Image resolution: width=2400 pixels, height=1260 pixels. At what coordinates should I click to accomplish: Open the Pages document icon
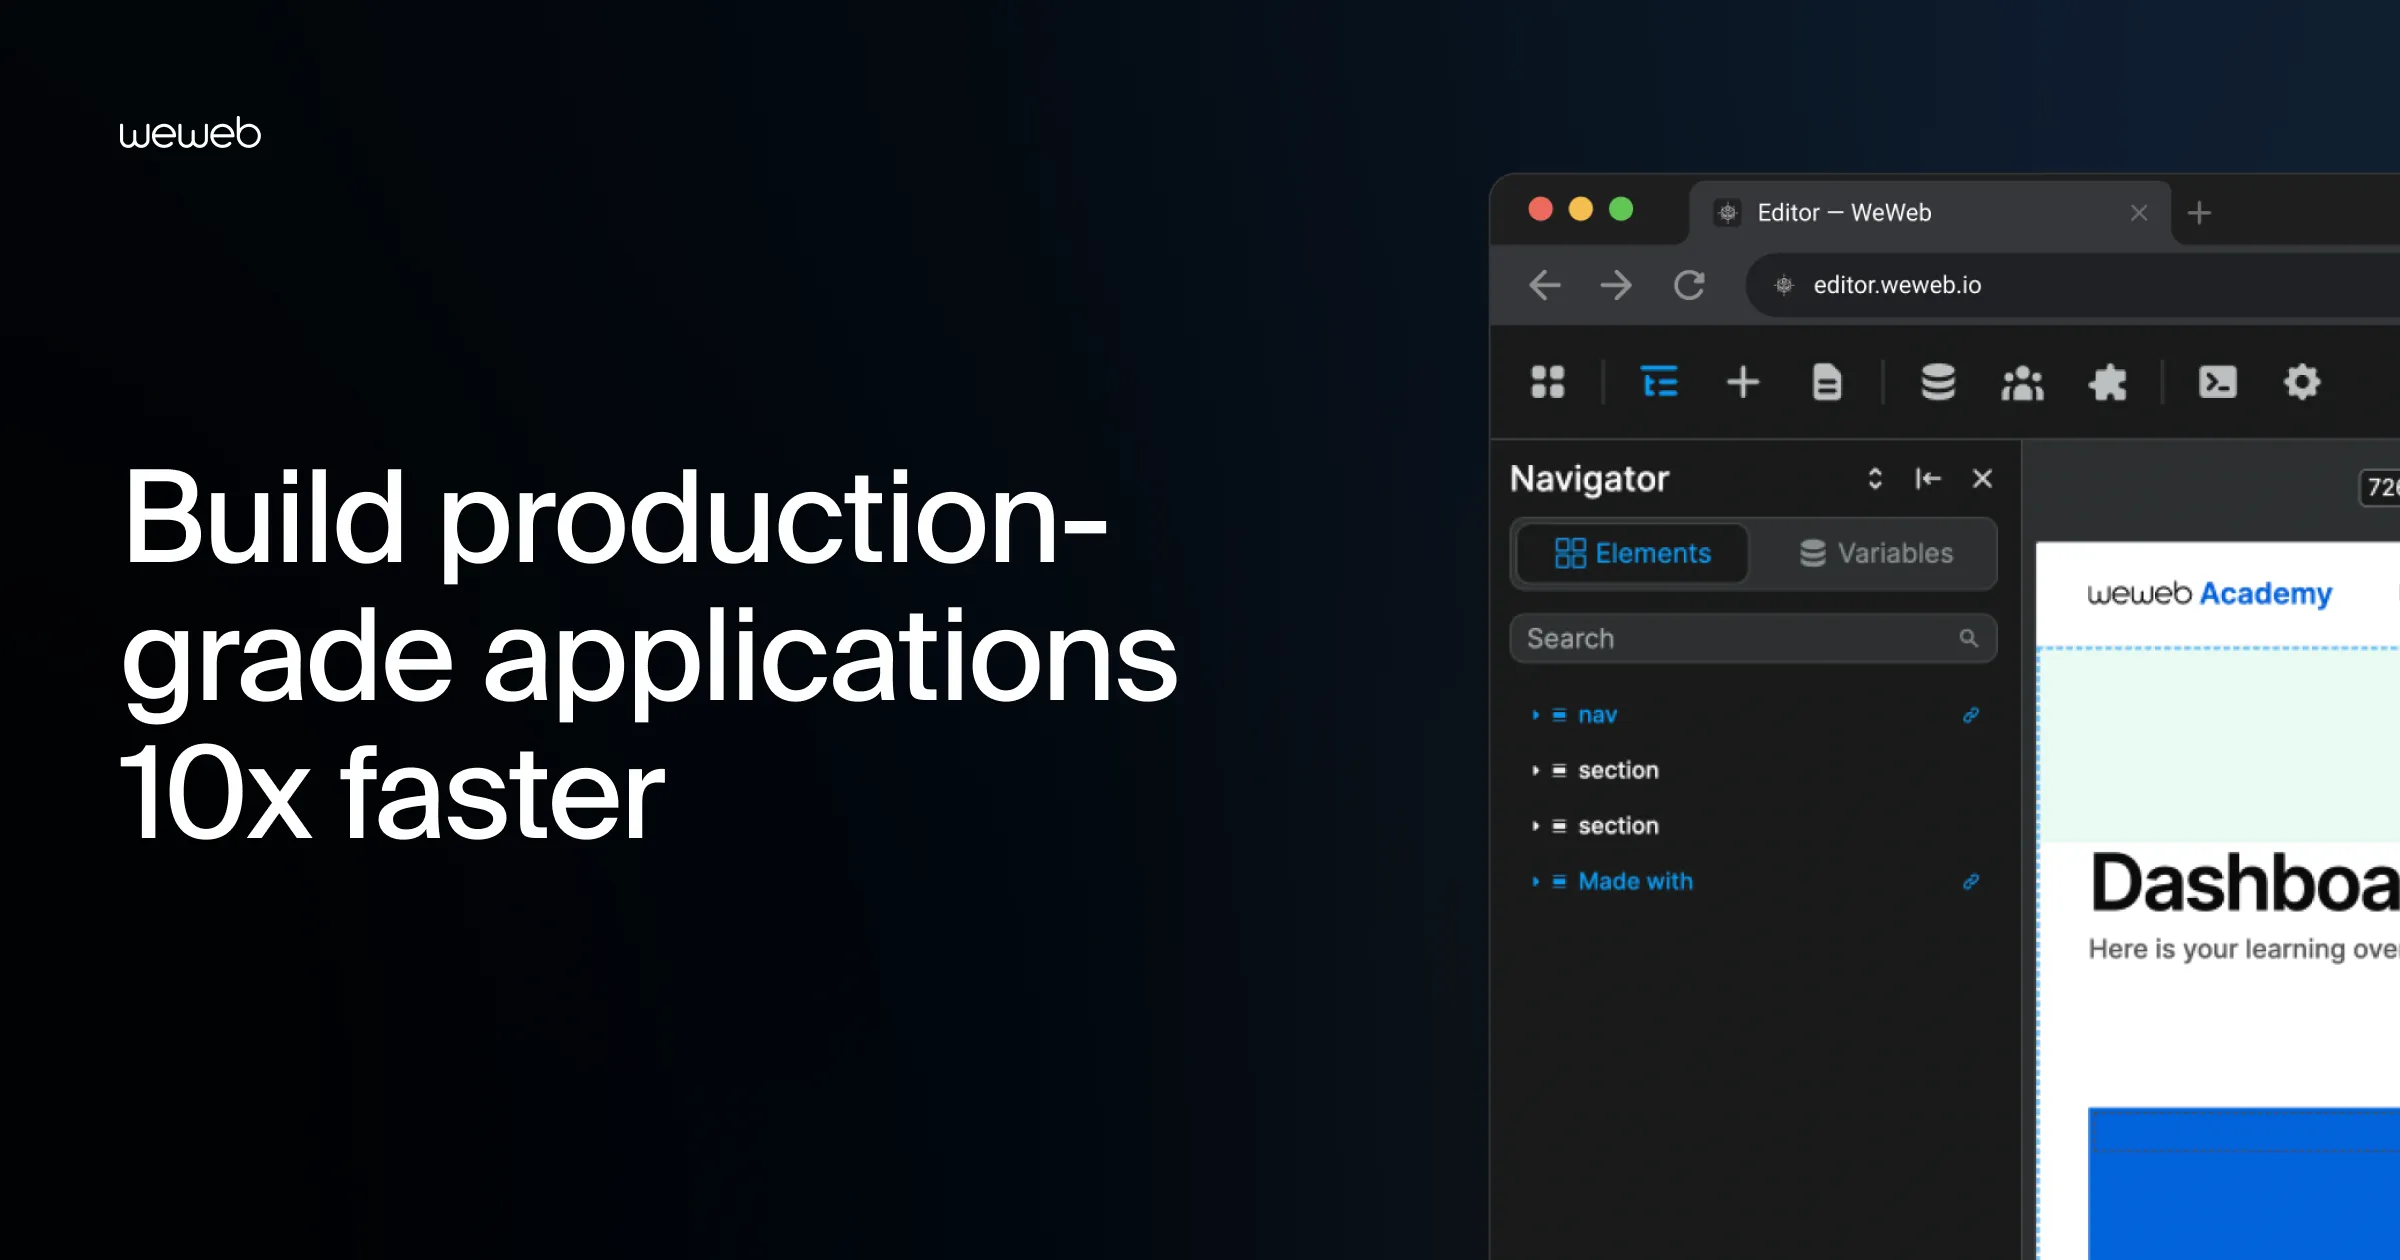point(1827,382)
